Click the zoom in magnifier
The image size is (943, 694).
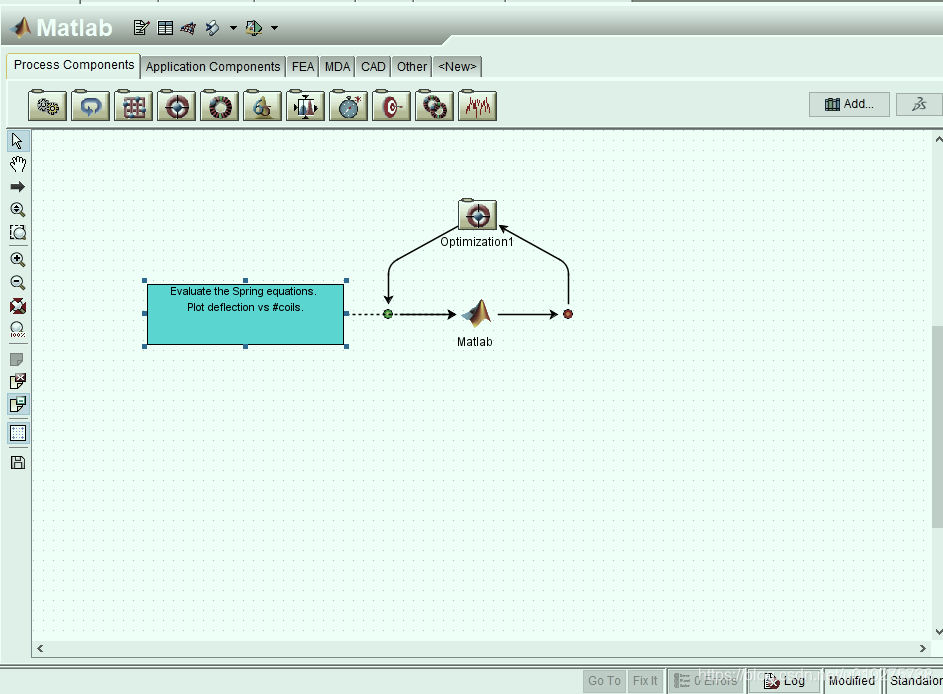pyautogui.click(x=18, y=259)
